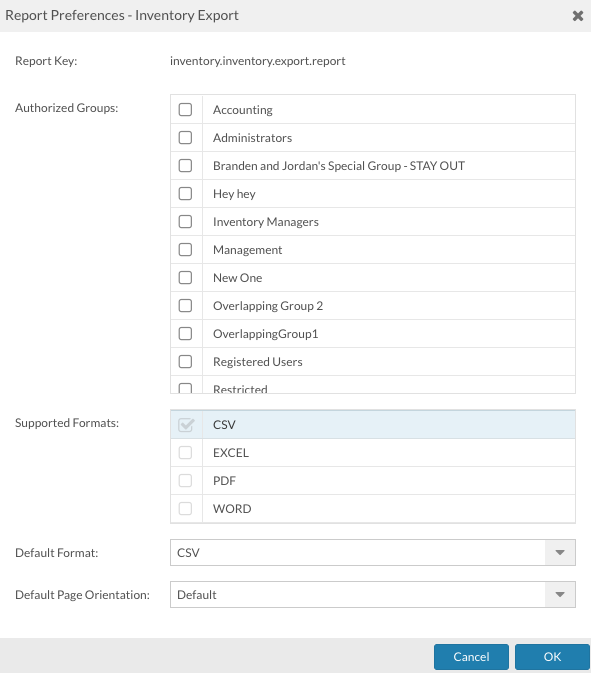Tick the OverlappingGroup1 checkbox
The width and height of the screenshot is (591, 673).
185,333
